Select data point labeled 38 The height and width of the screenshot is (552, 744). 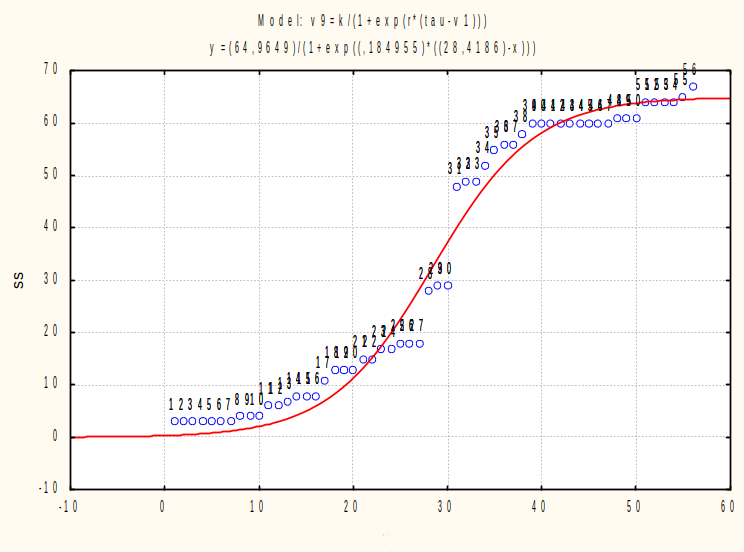coord(522,134)
